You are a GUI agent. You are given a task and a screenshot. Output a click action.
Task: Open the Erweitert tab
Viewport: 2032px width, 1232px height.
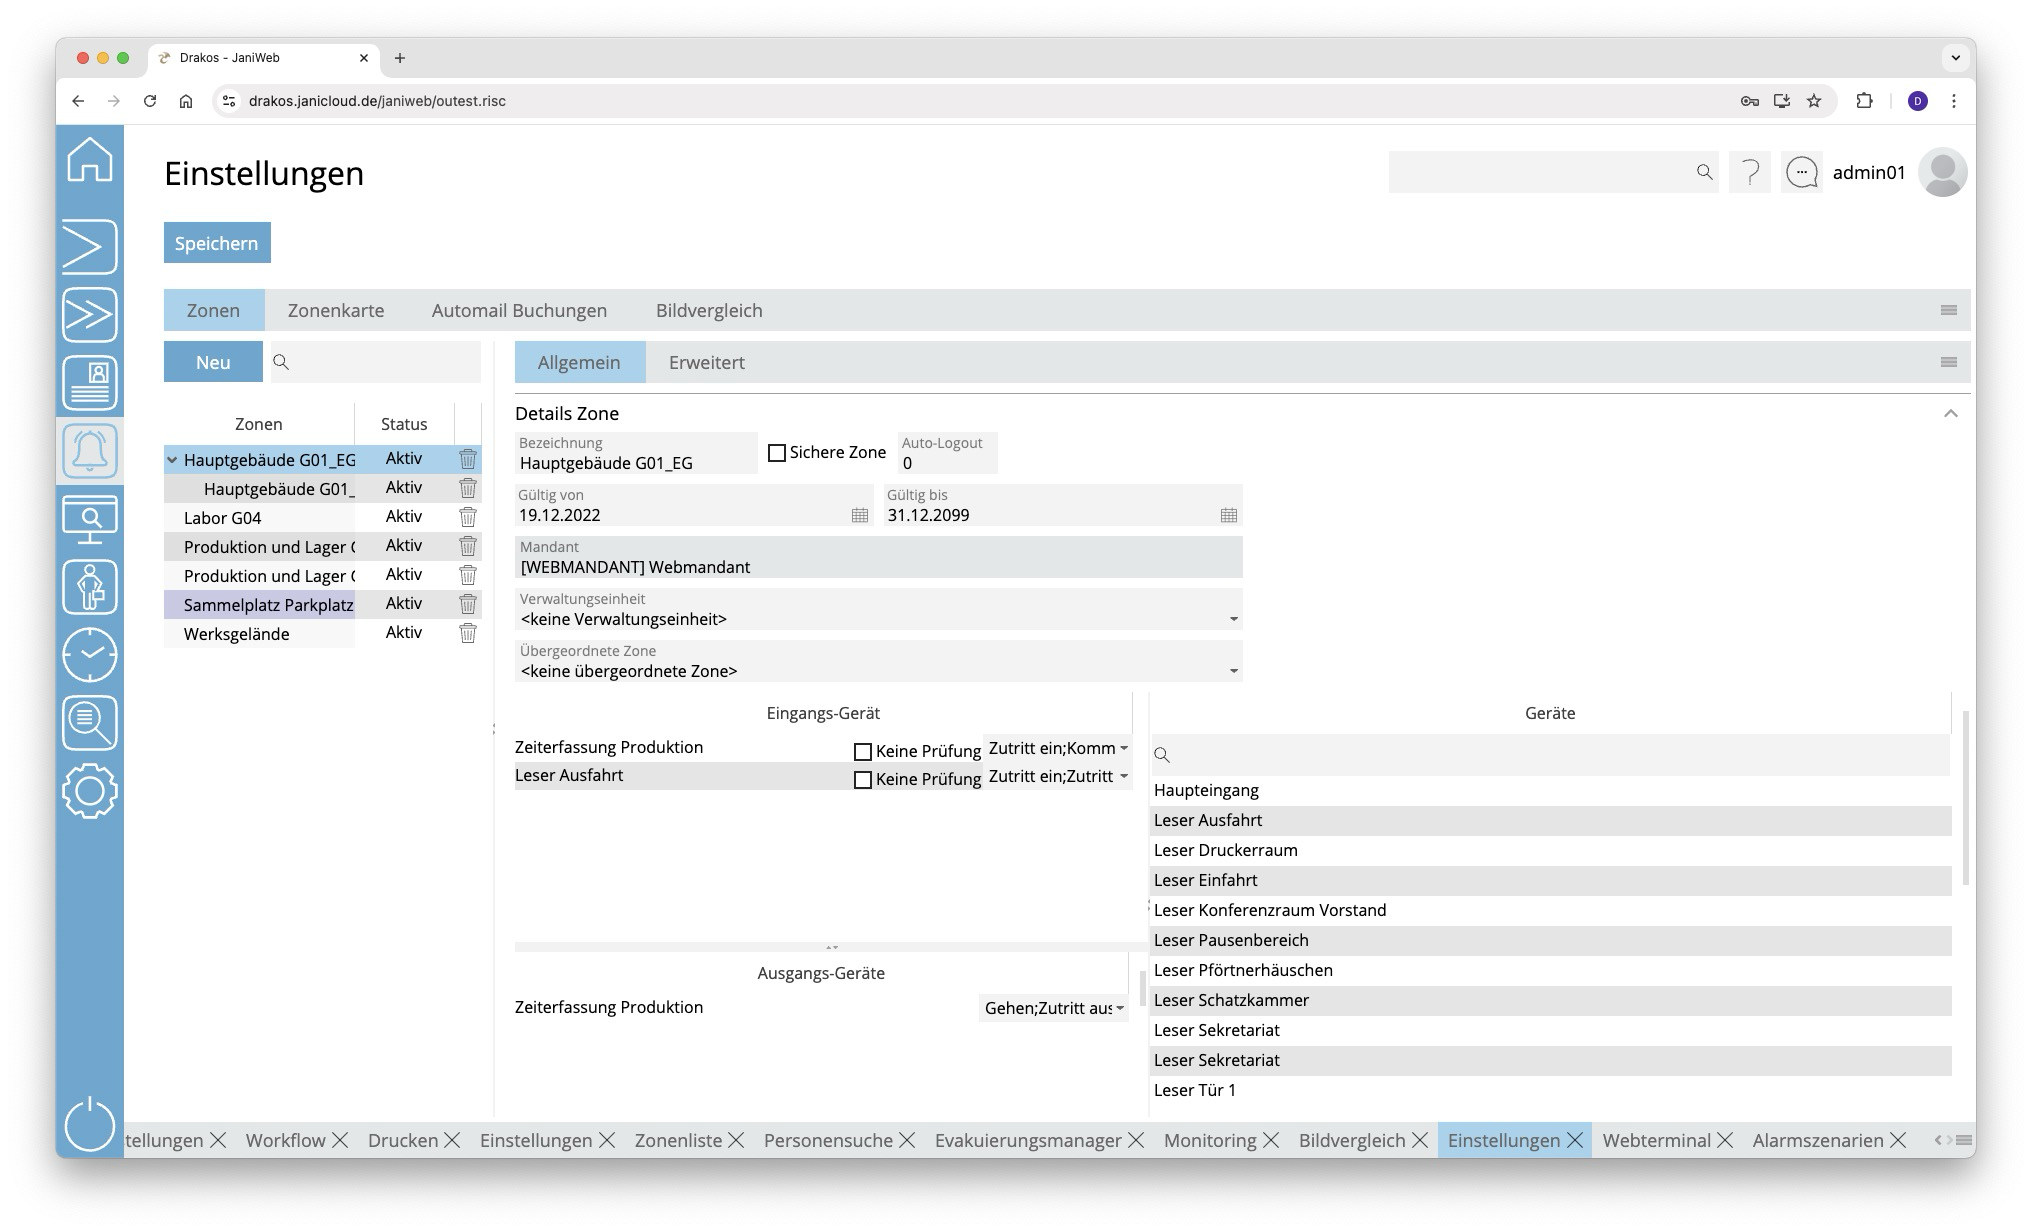pos(706,362)
